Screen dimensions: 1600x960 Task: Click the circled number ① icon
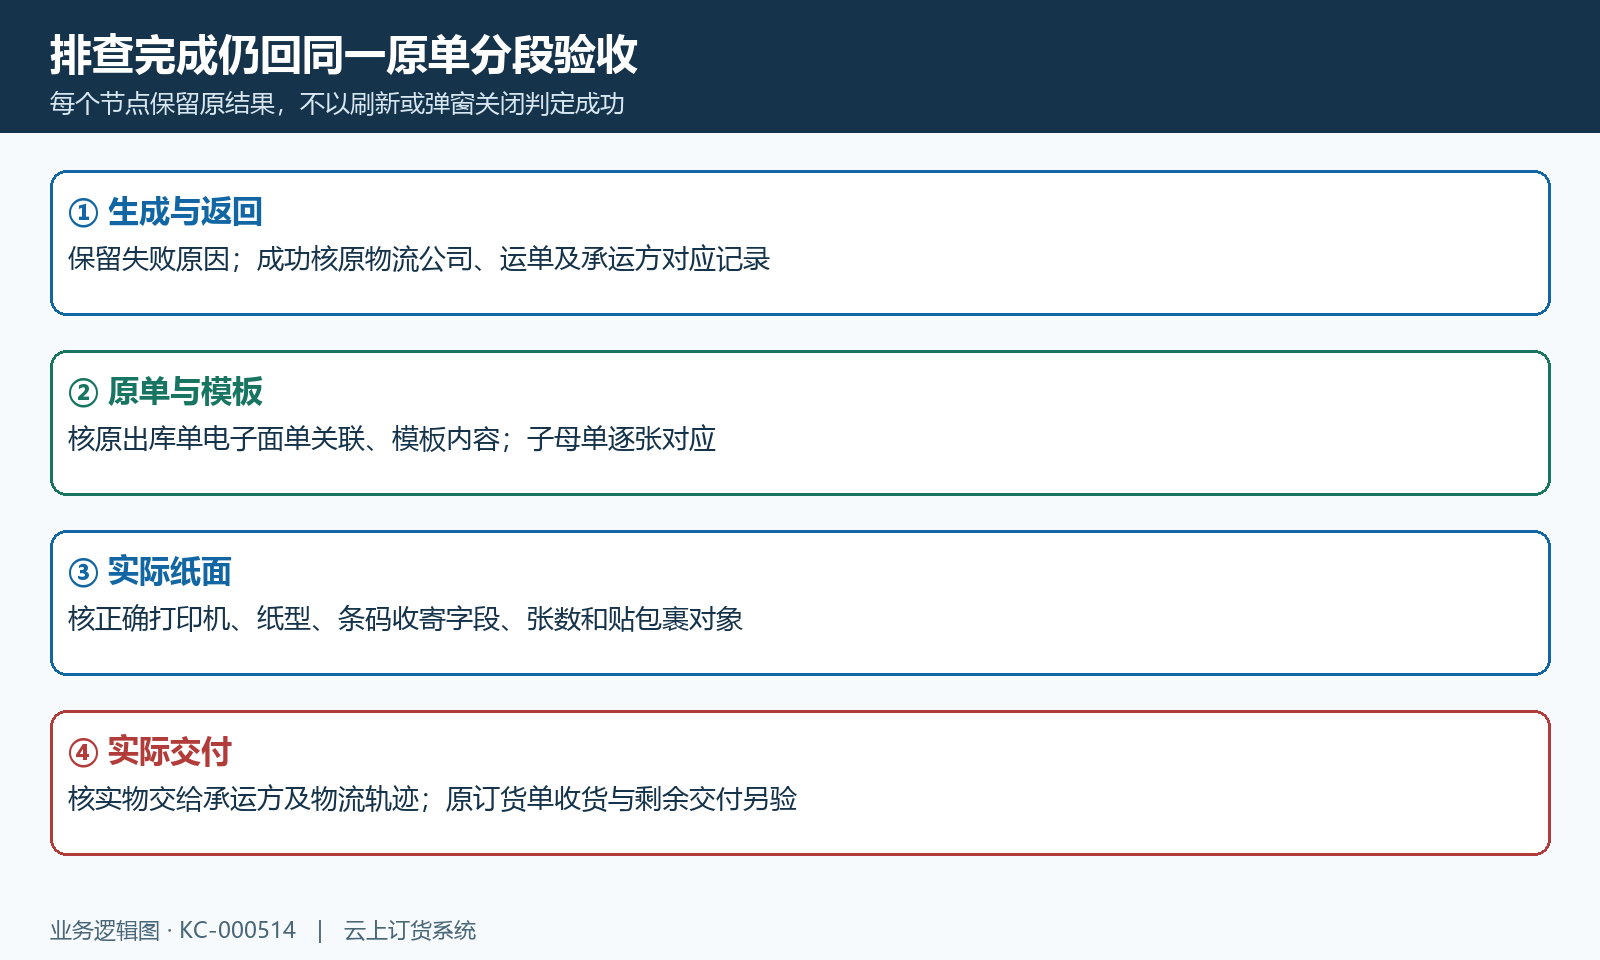coord(83,212)
